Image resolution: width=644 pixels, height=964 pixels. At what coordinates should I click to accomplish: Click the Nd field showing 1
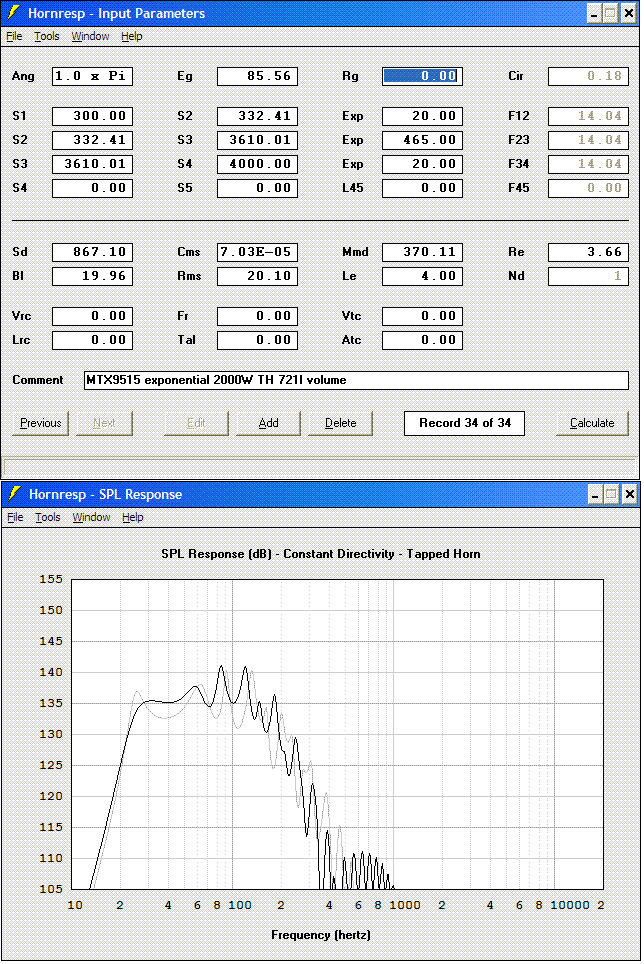(588, 276)
